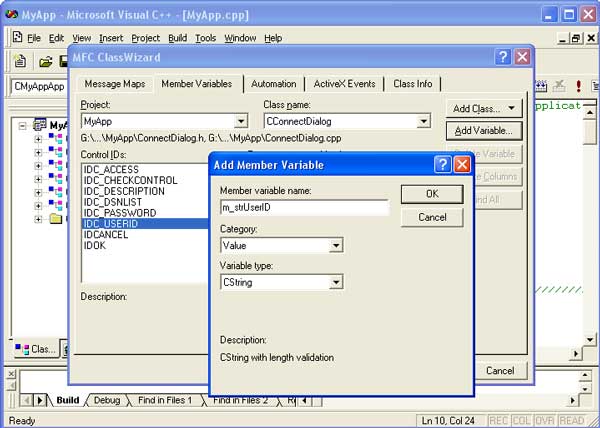Click the ClassView tab icon at bottom
Screen dimensions: 600x428
[x=22, y=349]
